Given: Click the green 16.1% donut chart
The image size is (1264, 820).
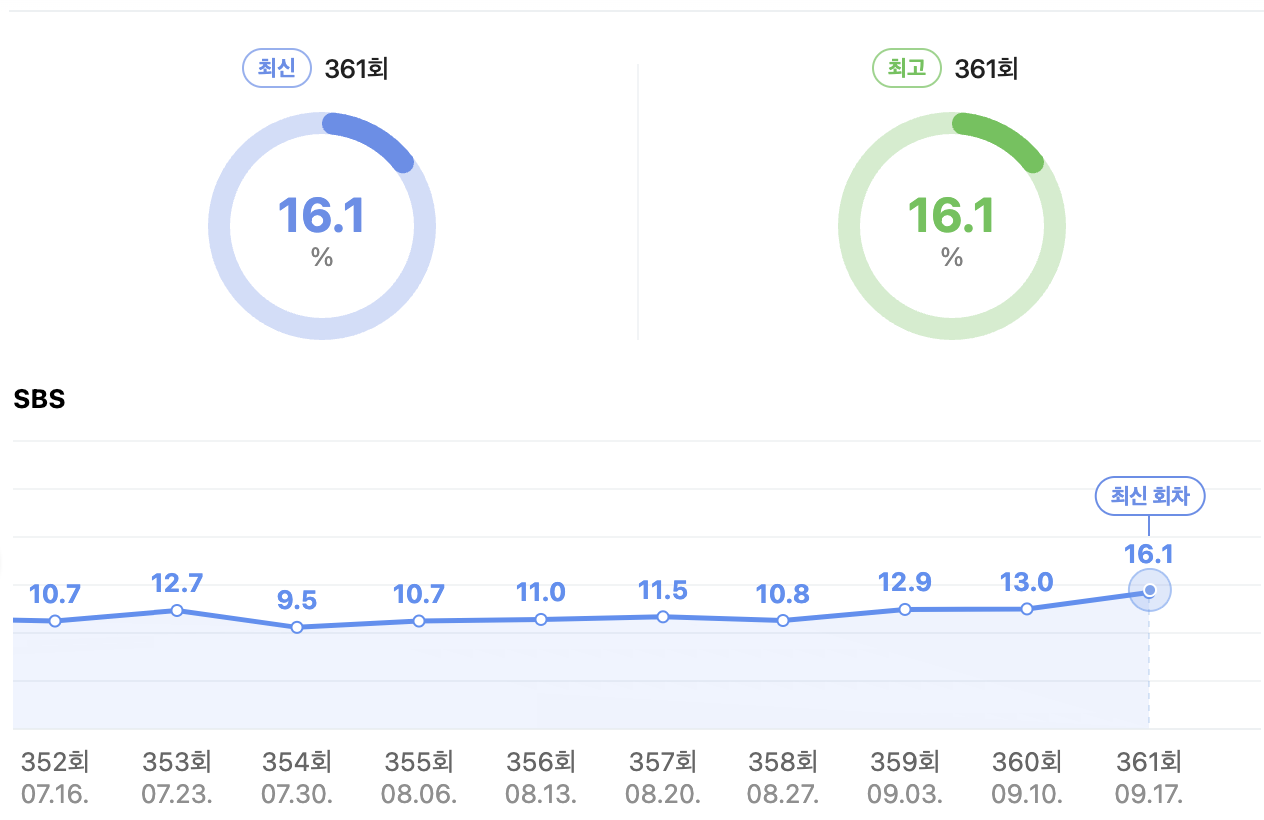Looking at the screenshot, I should coord(952,226).
